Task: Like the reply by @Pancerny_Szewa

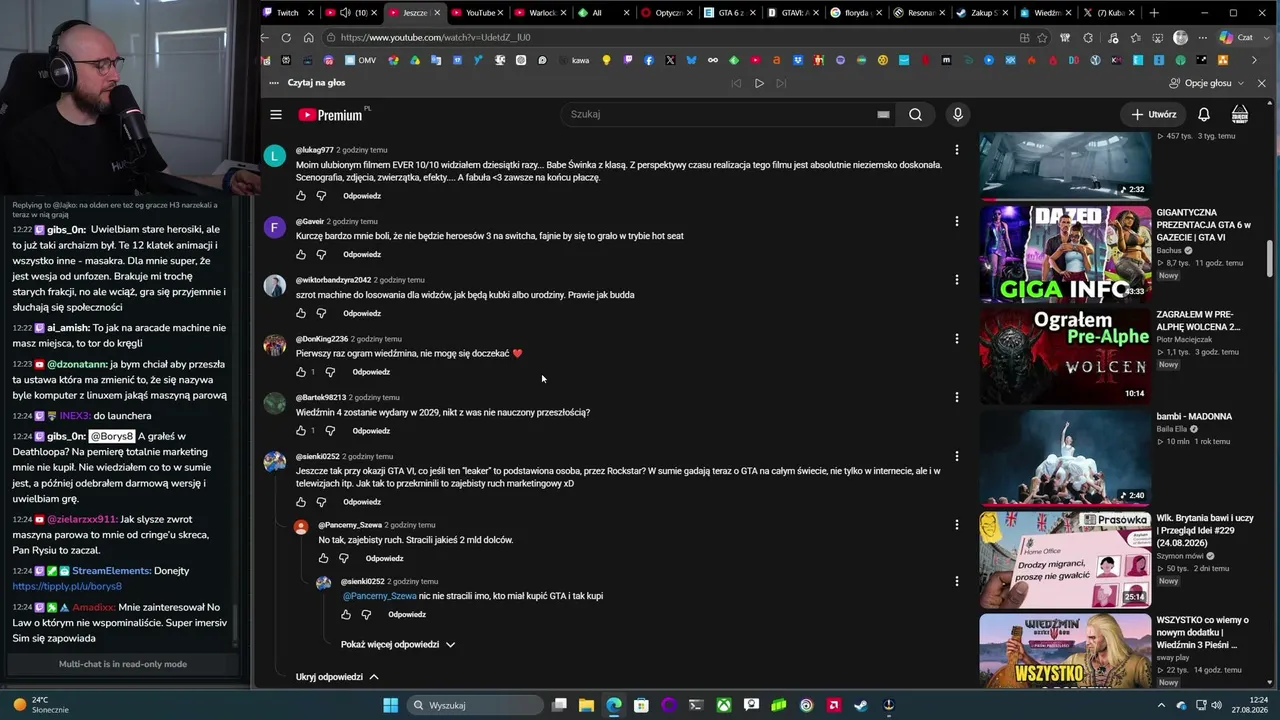Action: click(323, 558)
